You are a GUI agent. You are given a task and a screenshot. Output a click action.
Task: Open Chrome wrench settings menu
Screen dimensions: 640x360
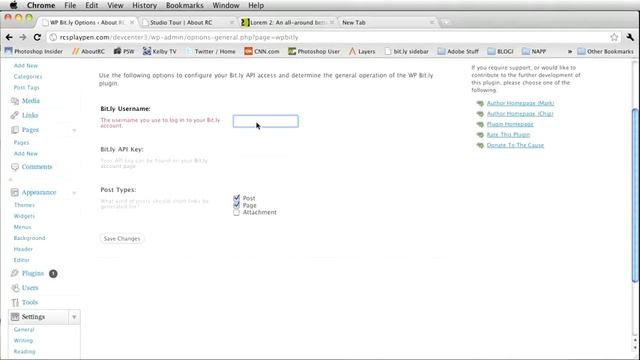630,37
